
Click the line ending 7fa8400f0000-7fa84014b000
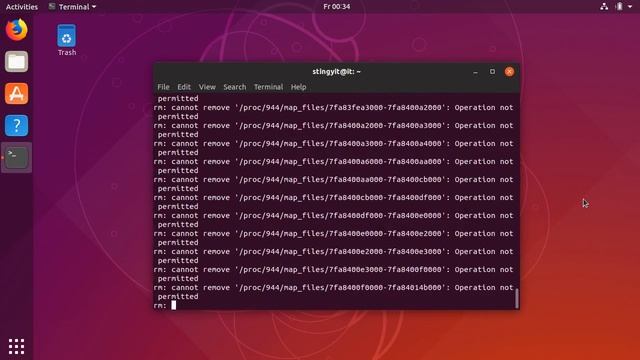[333, 287]
